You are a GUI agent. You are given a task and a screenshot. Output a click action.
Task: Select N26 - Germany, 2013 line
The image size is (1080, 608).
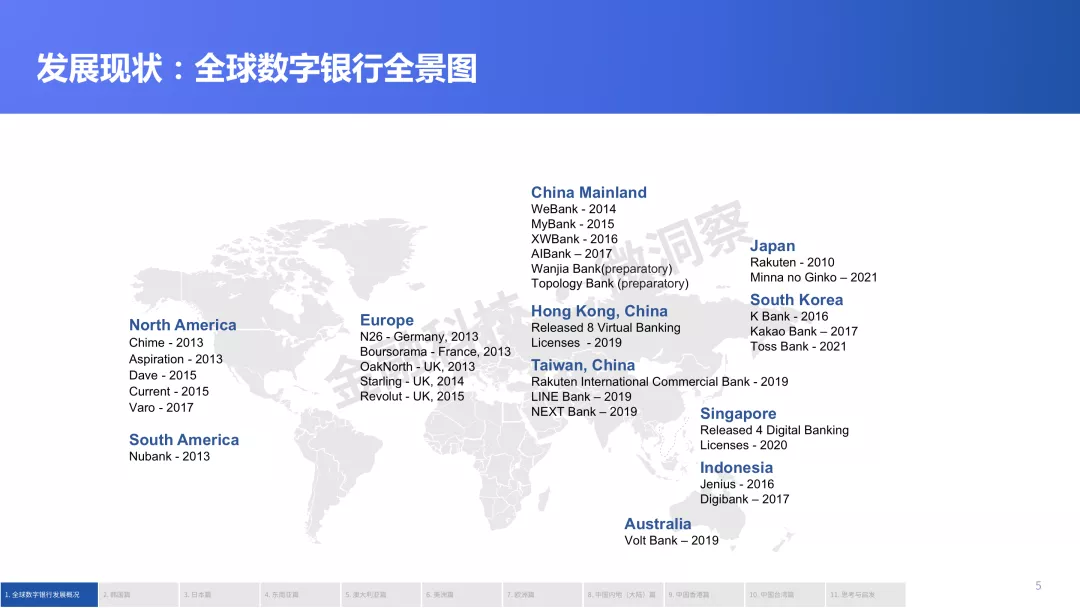pyautogui.click(x=419, y=337)
